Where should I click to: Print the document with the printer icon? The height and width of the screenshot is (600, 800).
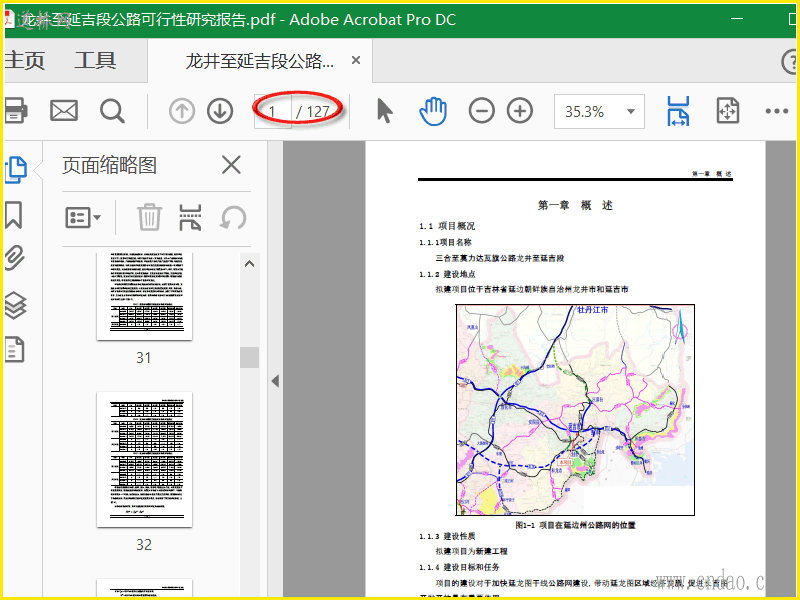(15, 111)
